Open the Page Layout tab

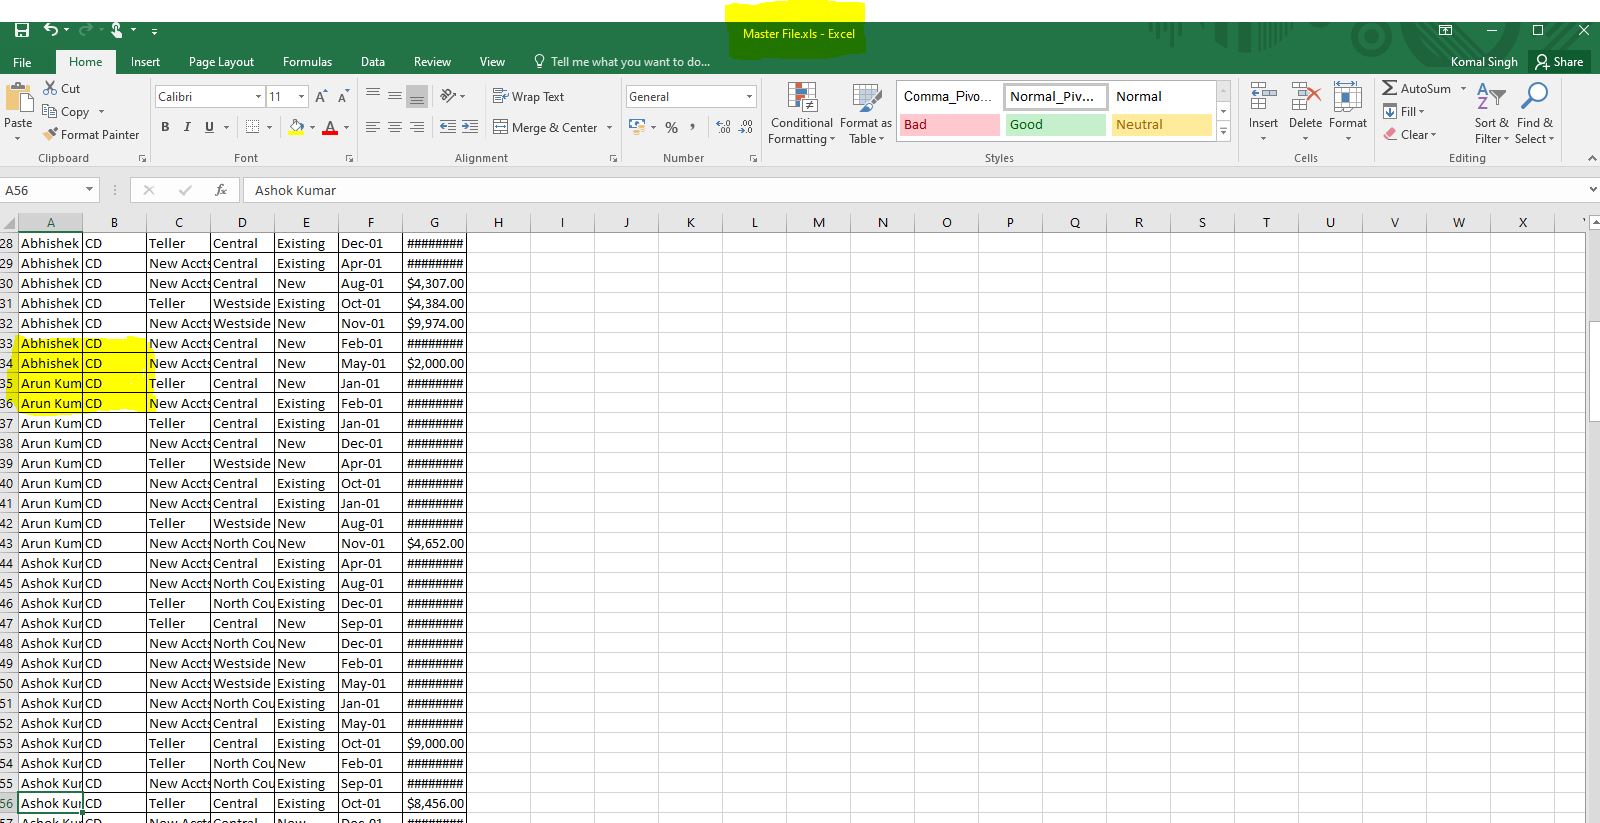[221, 62]
